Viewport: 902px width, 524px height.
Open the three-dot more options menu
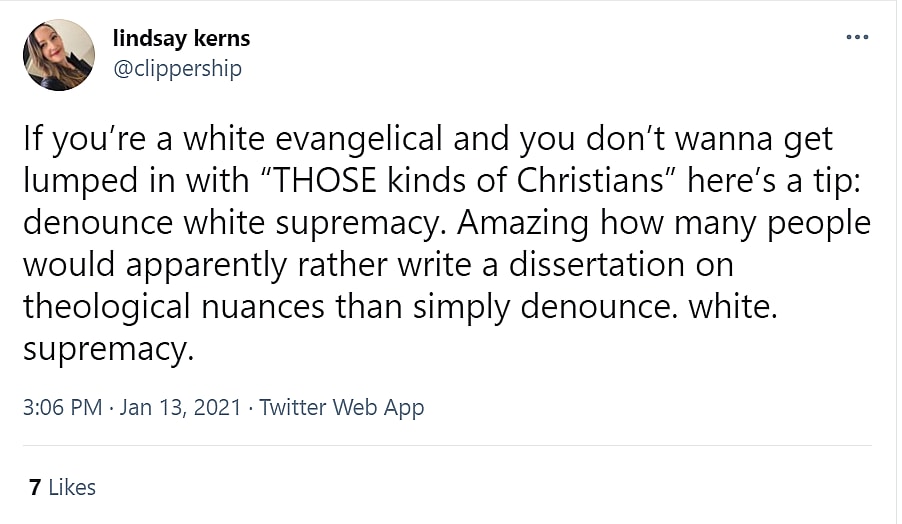[857, 37]
